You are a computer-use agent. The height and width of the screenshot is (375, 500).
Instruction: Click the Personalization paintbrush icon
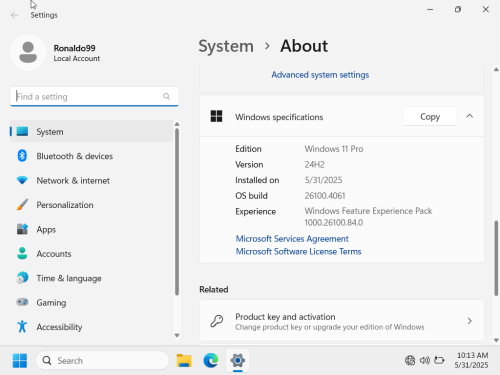tap(22, 205)
